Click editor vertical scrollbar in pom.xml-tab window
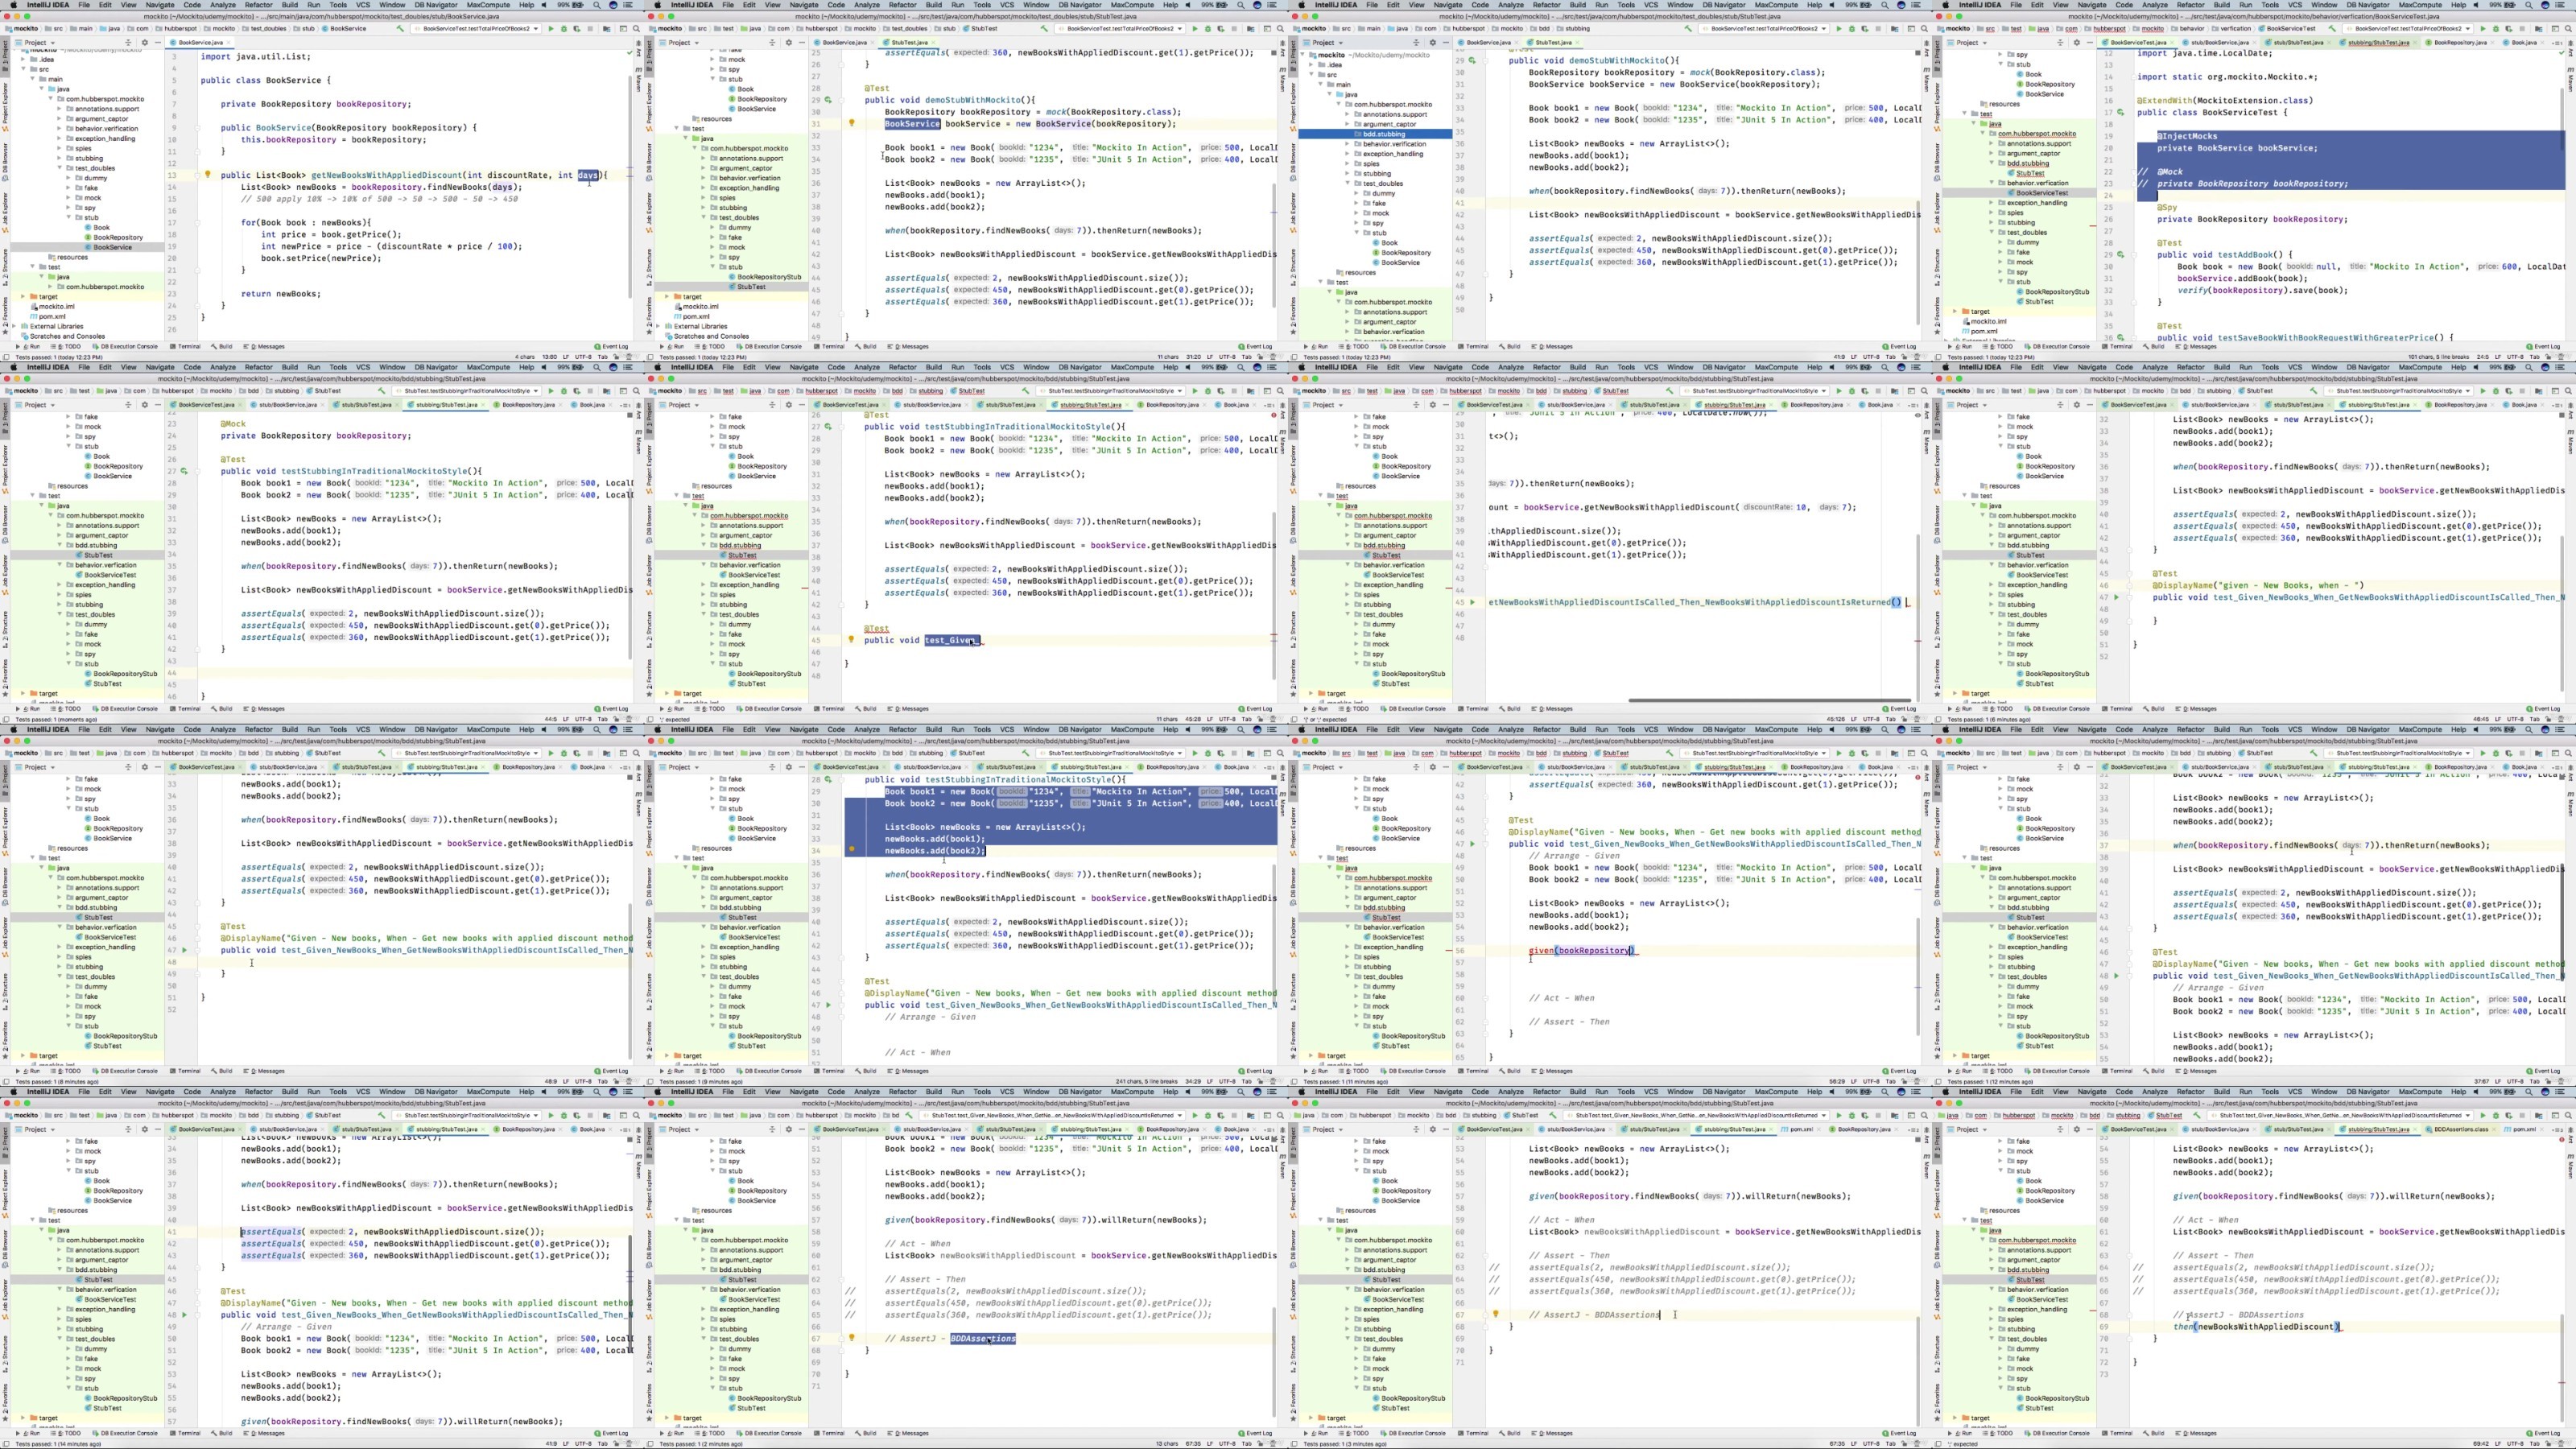This screenshot has width=2576, height=1449. pyautogui.click(x=1918, y=1372)
